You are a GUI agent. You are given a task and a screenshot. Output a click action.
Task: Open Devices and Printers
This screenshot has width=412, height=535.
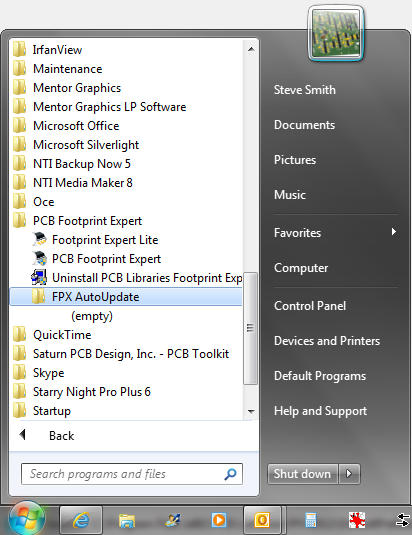tap(327, 341)
